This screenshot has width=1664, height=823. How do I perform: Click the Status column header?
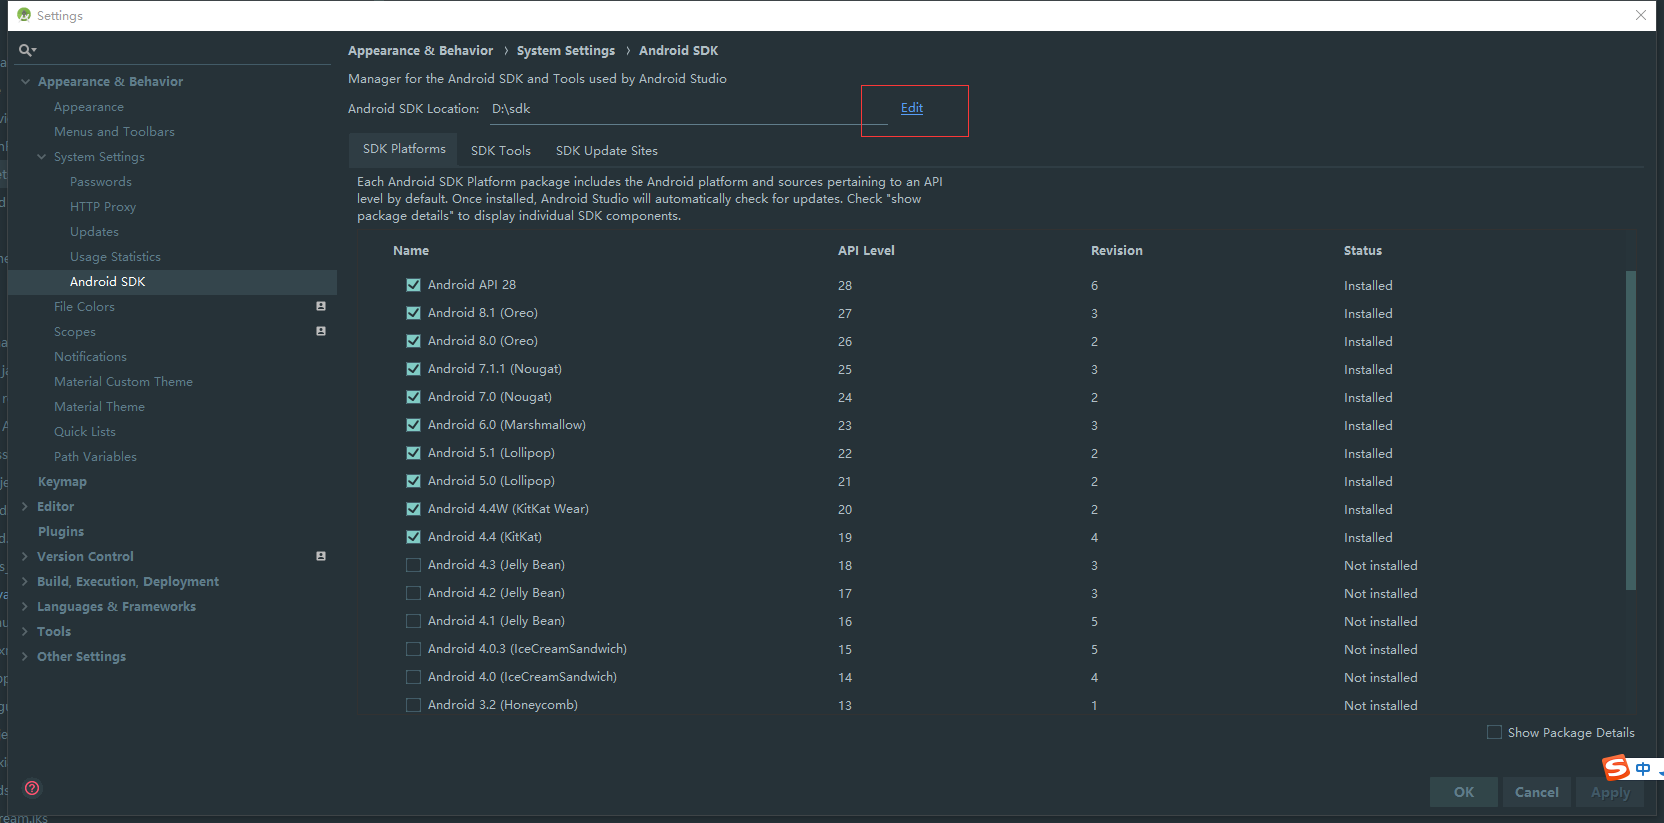coord(1363,251)
